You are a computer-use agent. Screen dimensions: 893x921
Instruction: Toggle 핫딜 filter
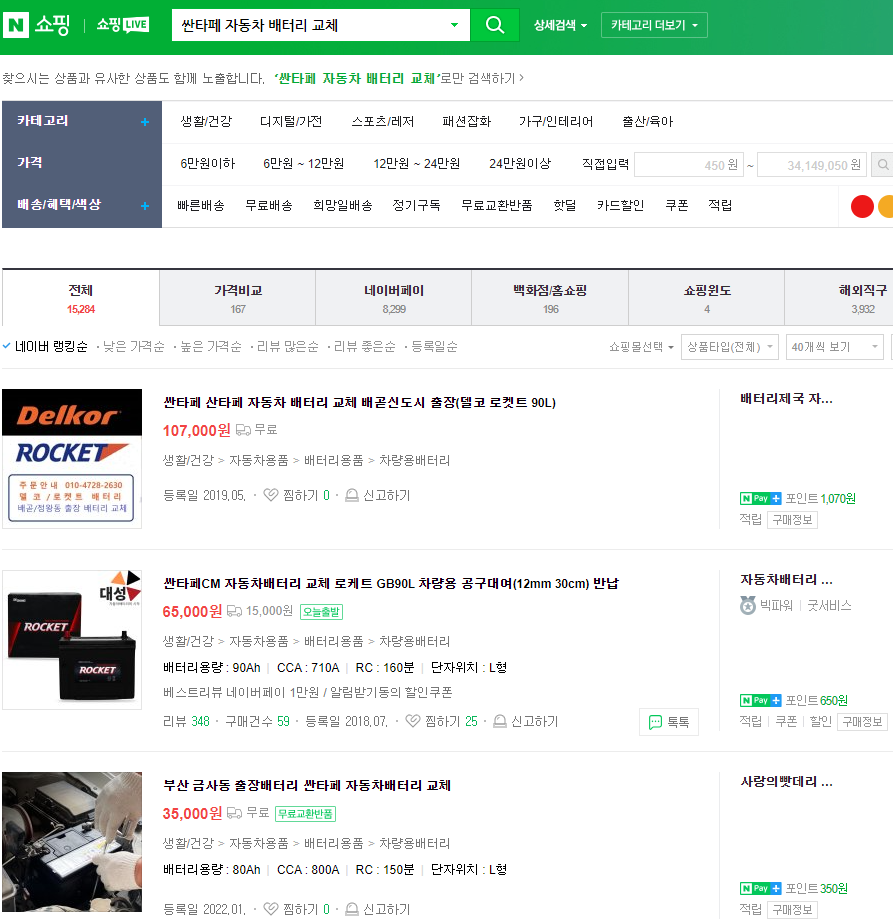click(x=565, y=206)
